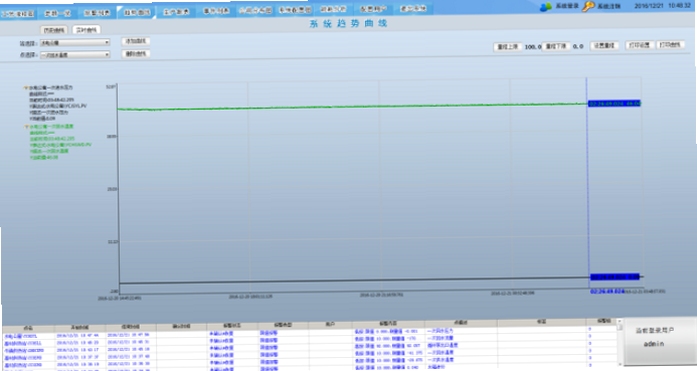This screenshot has height=371, width=697.
Task: Open the 报警列表 top navigation tab
Action: pyautogui.click(x=97, y=13)
